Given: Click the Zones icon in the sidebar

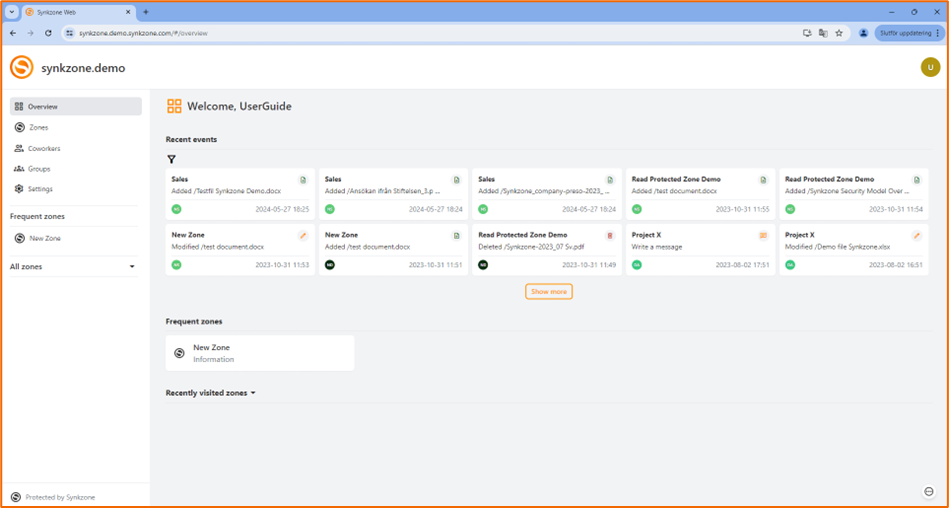Looking at the screenshot, I should [x=19, y=128].
